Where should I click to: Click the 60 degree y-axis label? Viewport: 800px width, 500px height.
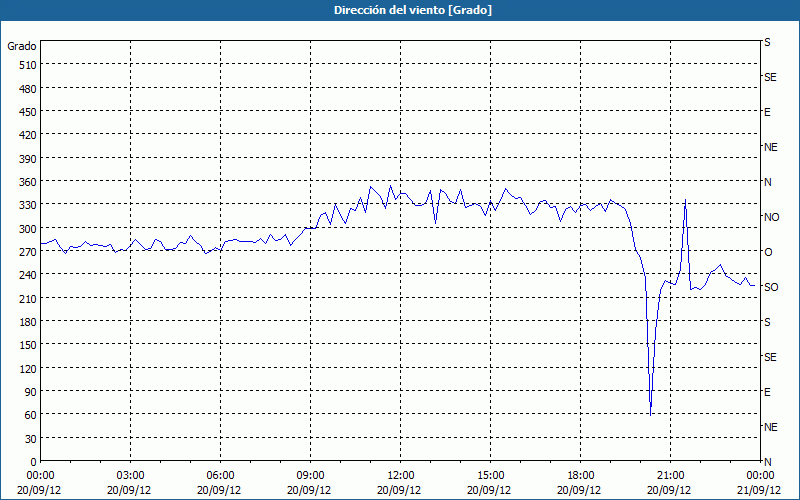click(31, 415)
